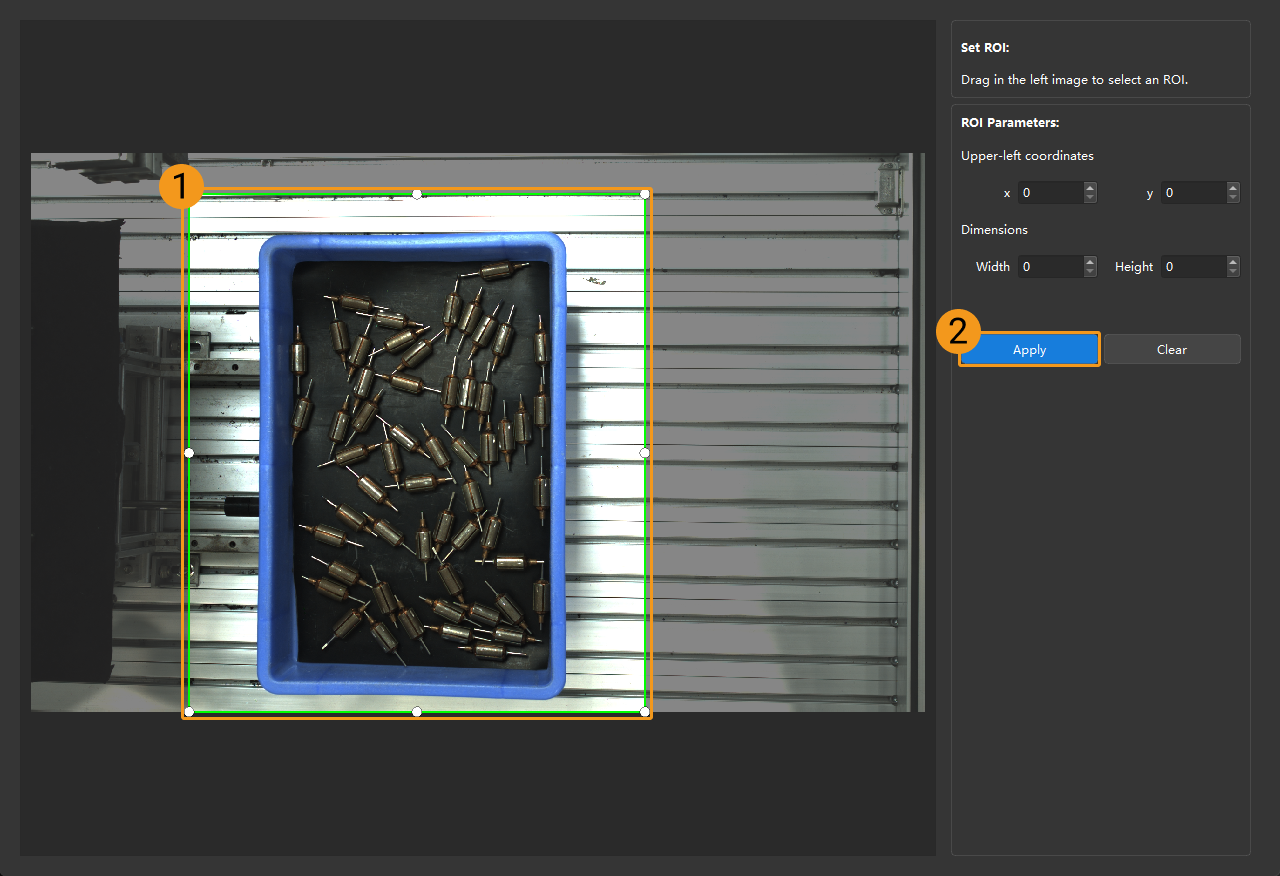Click the ROI bottom-left corner handle
The width and height of the screenshot is (1280, 876).
click(x=189, y=712)
